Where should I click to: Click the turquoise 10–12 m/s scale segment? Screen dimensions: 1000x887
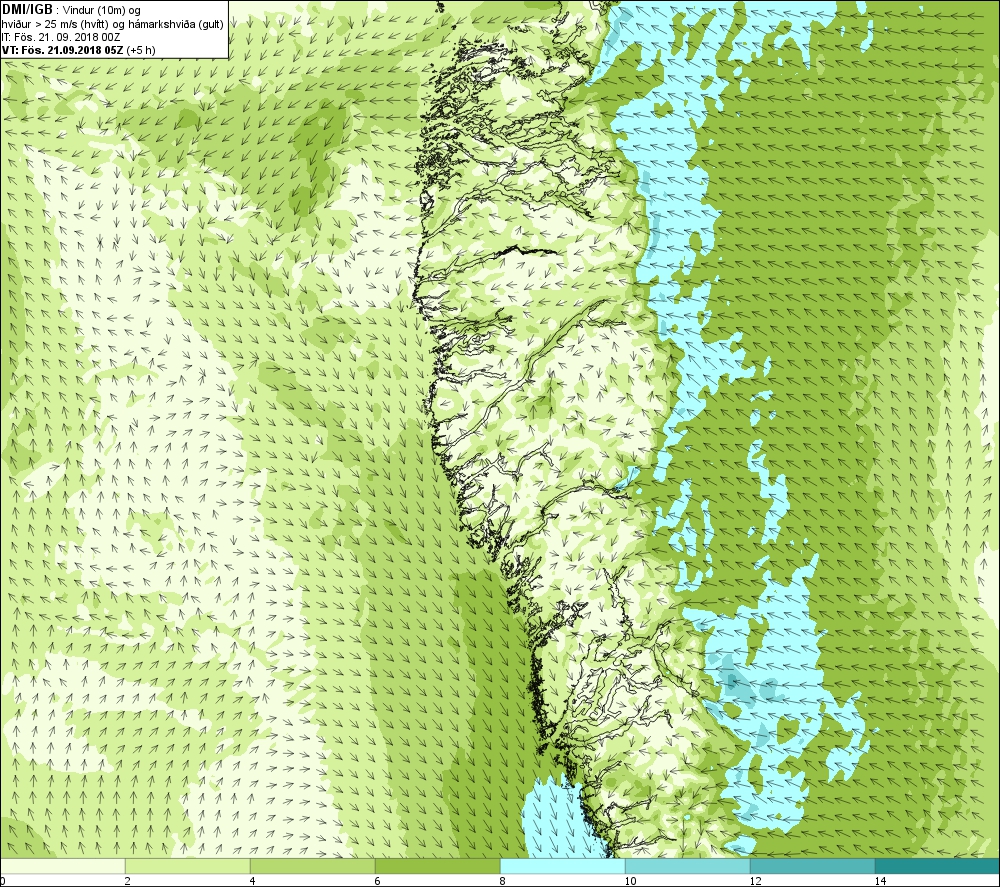click(688, 866)
